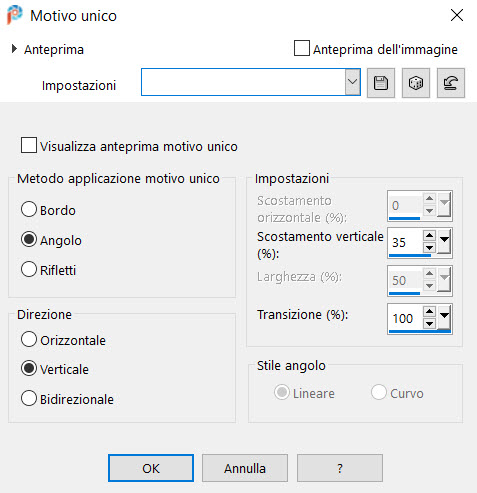Open the Impostazioni presets dropdown
The height and width of the screenshot is (493, 477).
(353, 82)
